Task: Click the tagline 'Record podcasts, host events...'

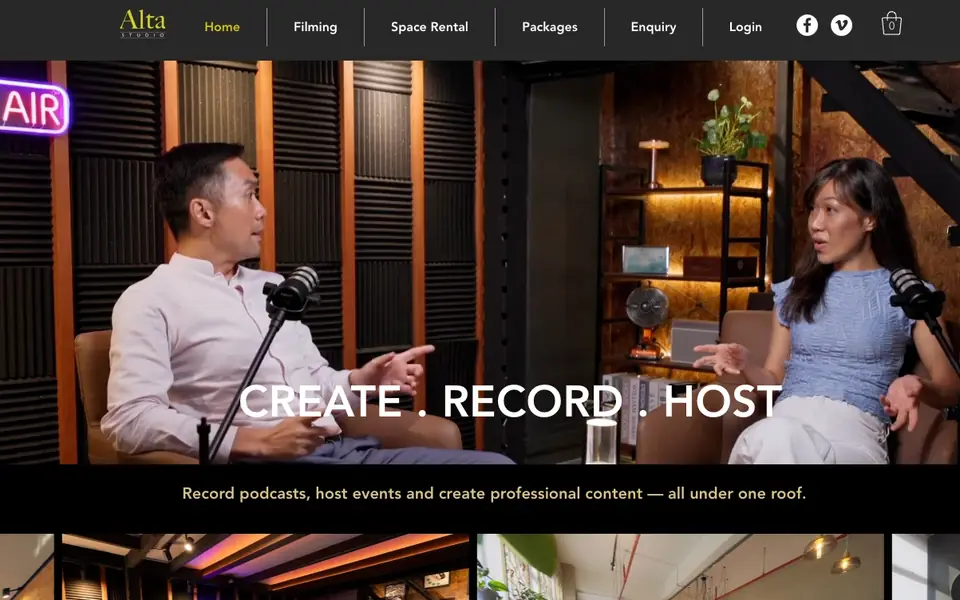Action: [x=494, y=493]
